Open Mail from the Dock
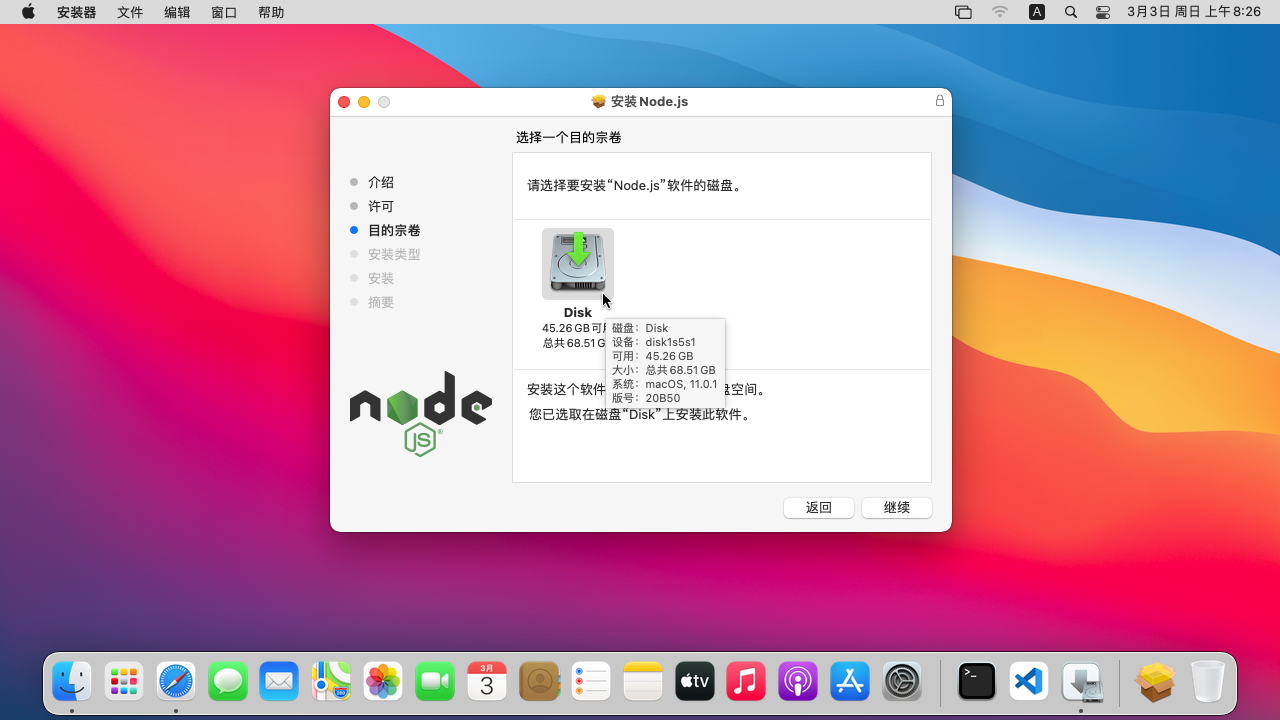This screenshot has height=720, width=1280. 279,682
